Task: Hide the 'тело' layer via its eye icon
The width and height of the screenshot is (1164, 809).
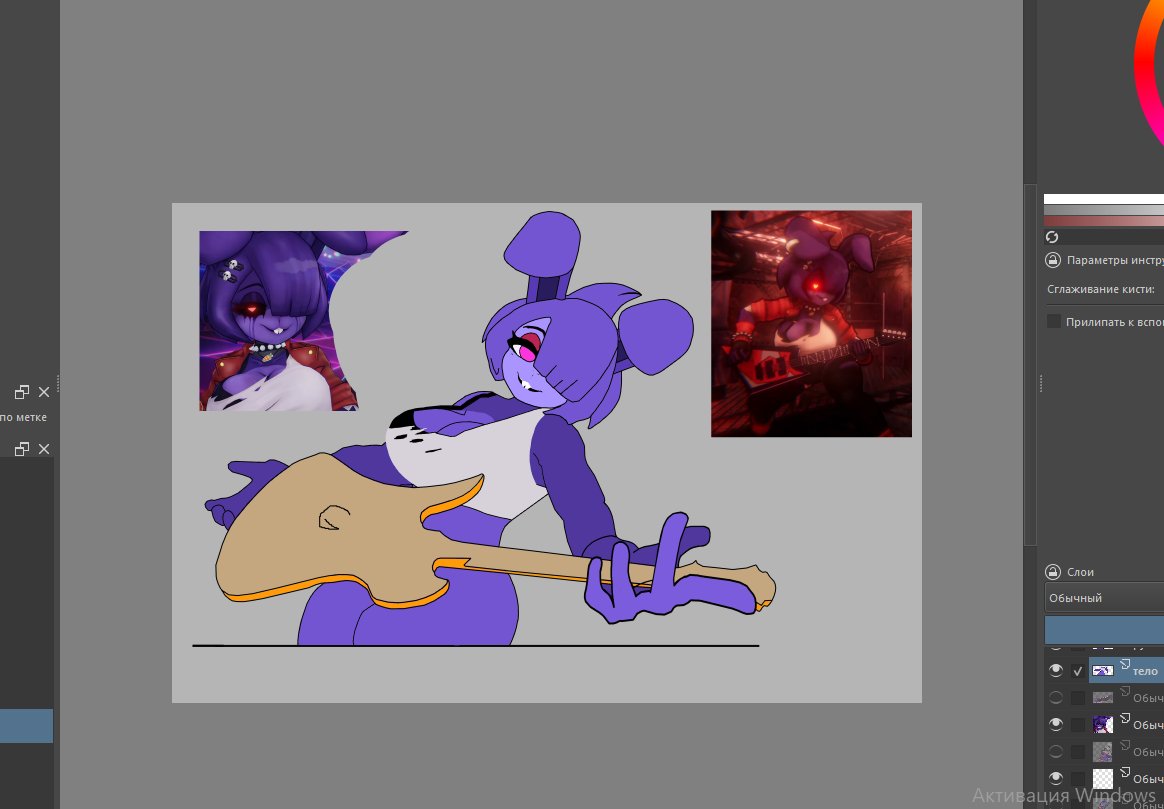Action: (x=1056, y=671)
